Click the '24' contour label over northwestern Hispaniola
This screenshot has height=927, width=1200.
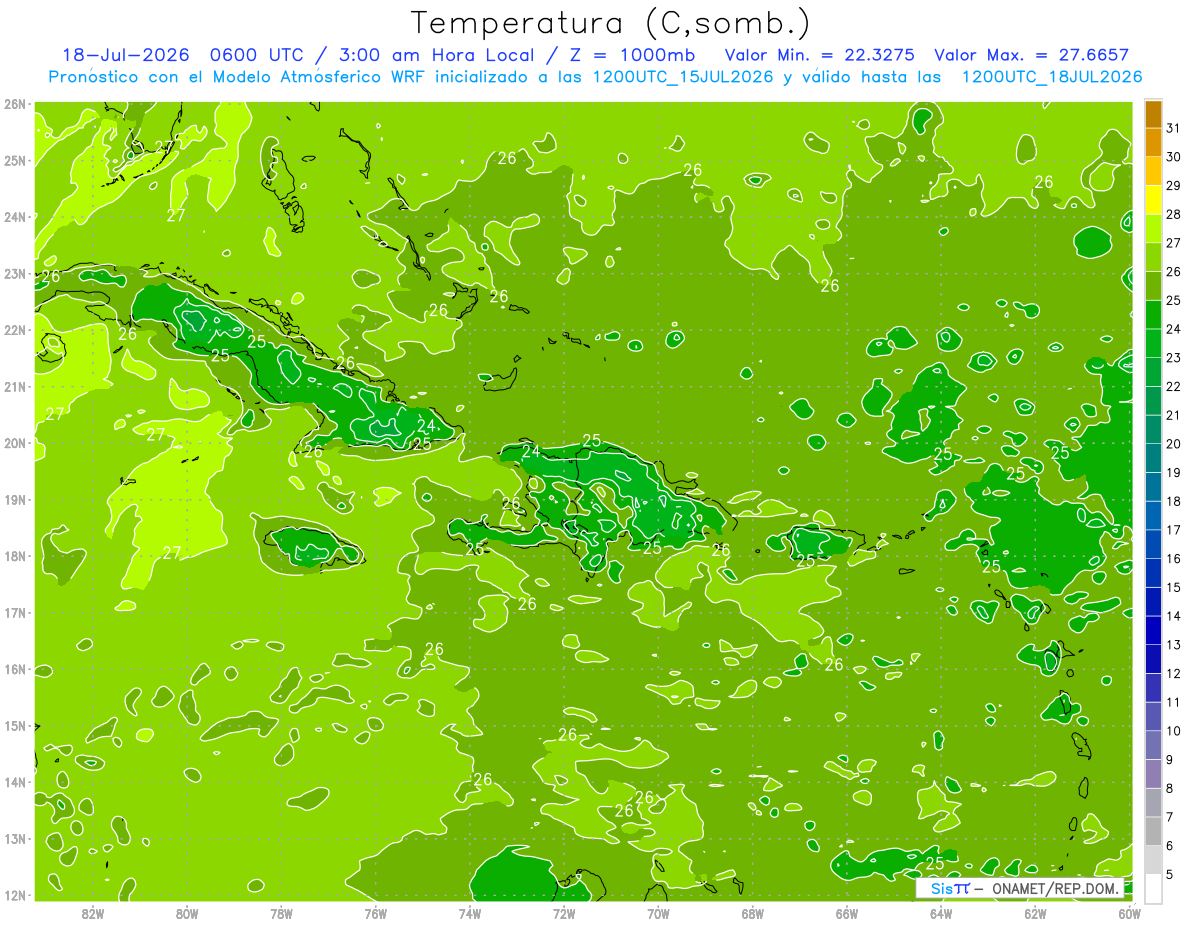[x=531, y=452]
